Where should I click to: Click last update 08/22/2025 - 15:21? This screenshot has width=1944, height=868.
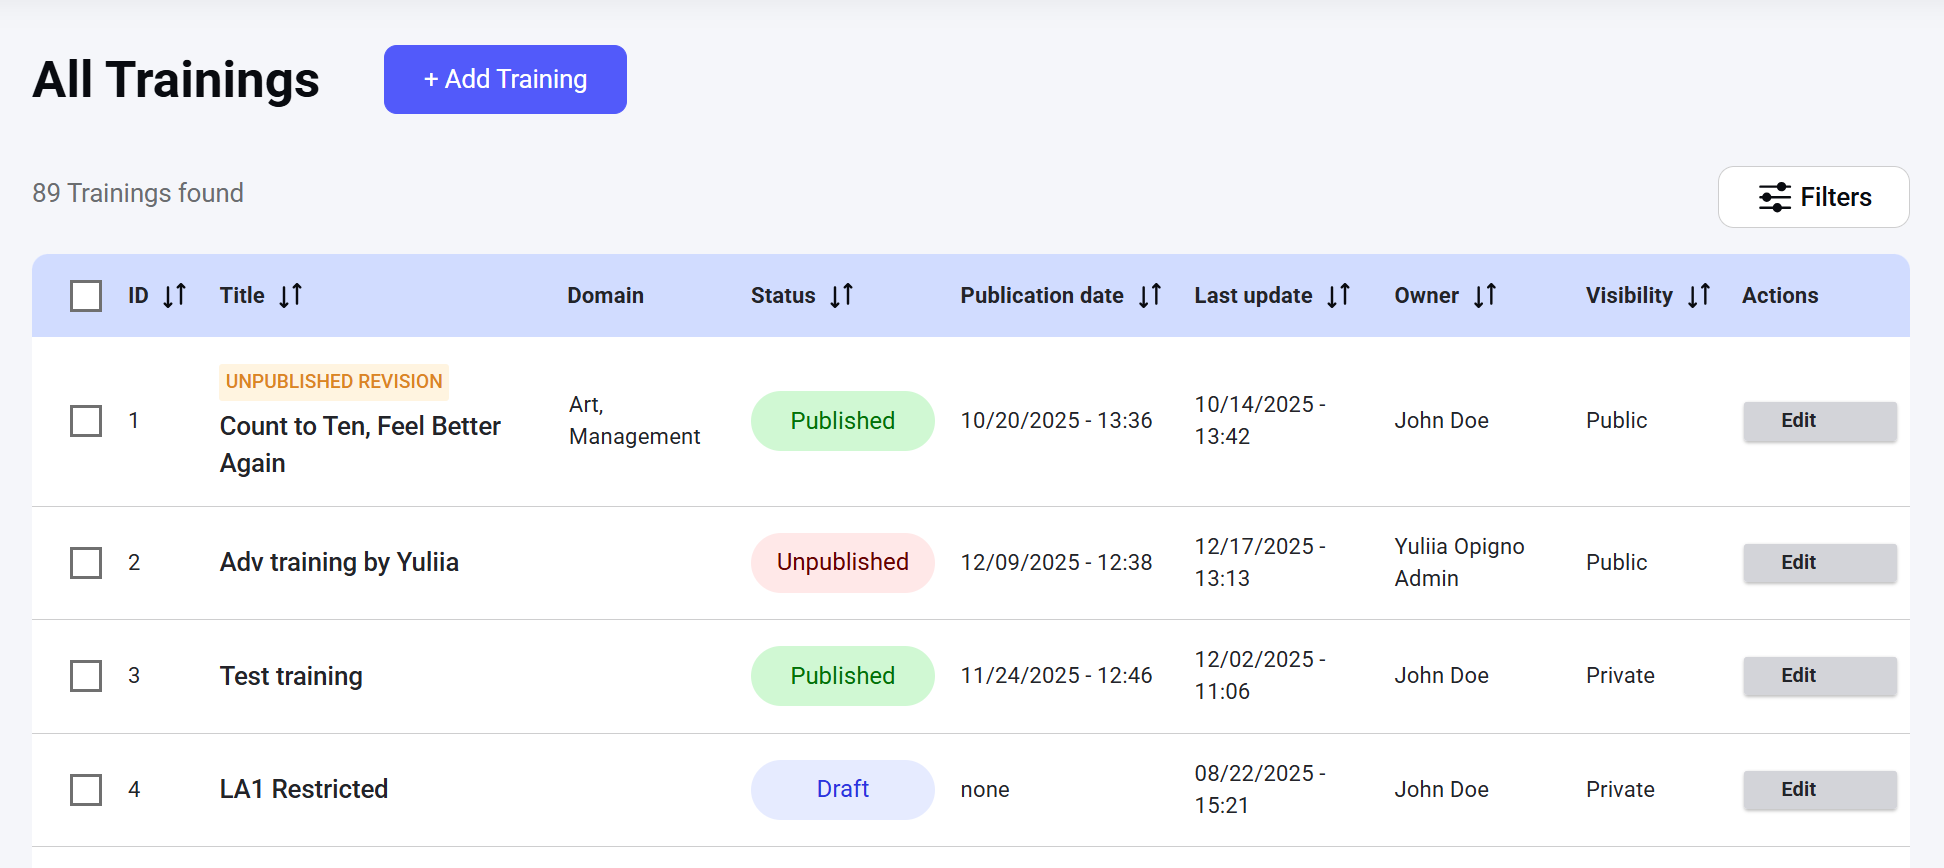(1260, 790)
